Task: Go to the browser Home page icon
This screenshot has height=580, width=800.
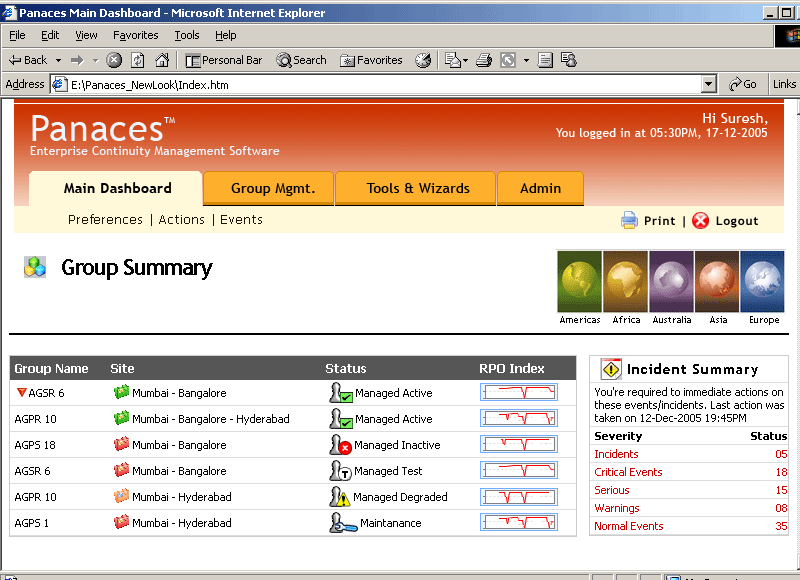Action: (162, 60)
